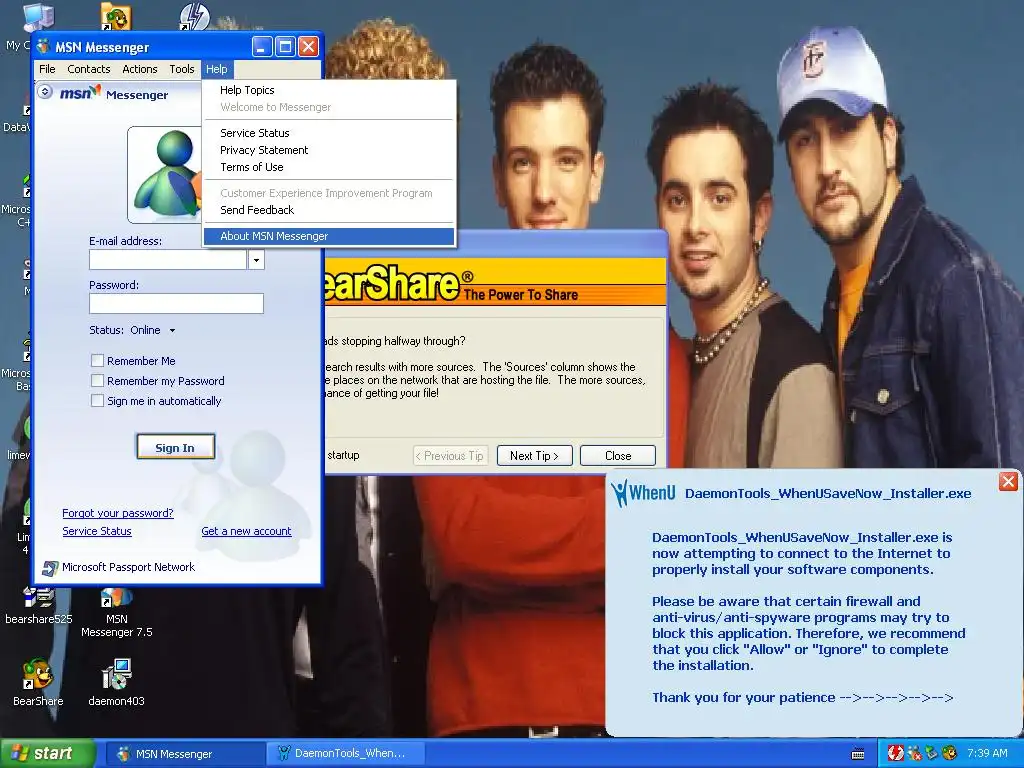Open the BearShare bear tray icon
The image size is (1024, 768).
(949, 753)
